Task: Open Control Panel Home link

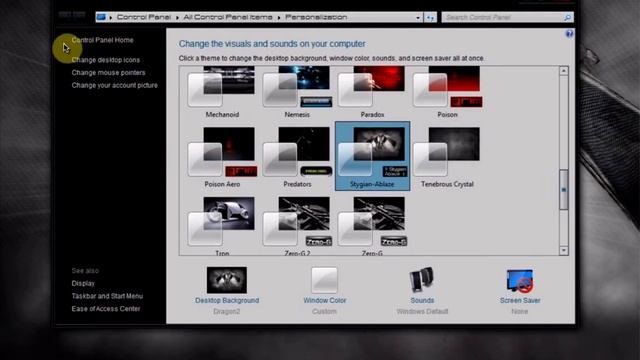Action: [102, 40]
